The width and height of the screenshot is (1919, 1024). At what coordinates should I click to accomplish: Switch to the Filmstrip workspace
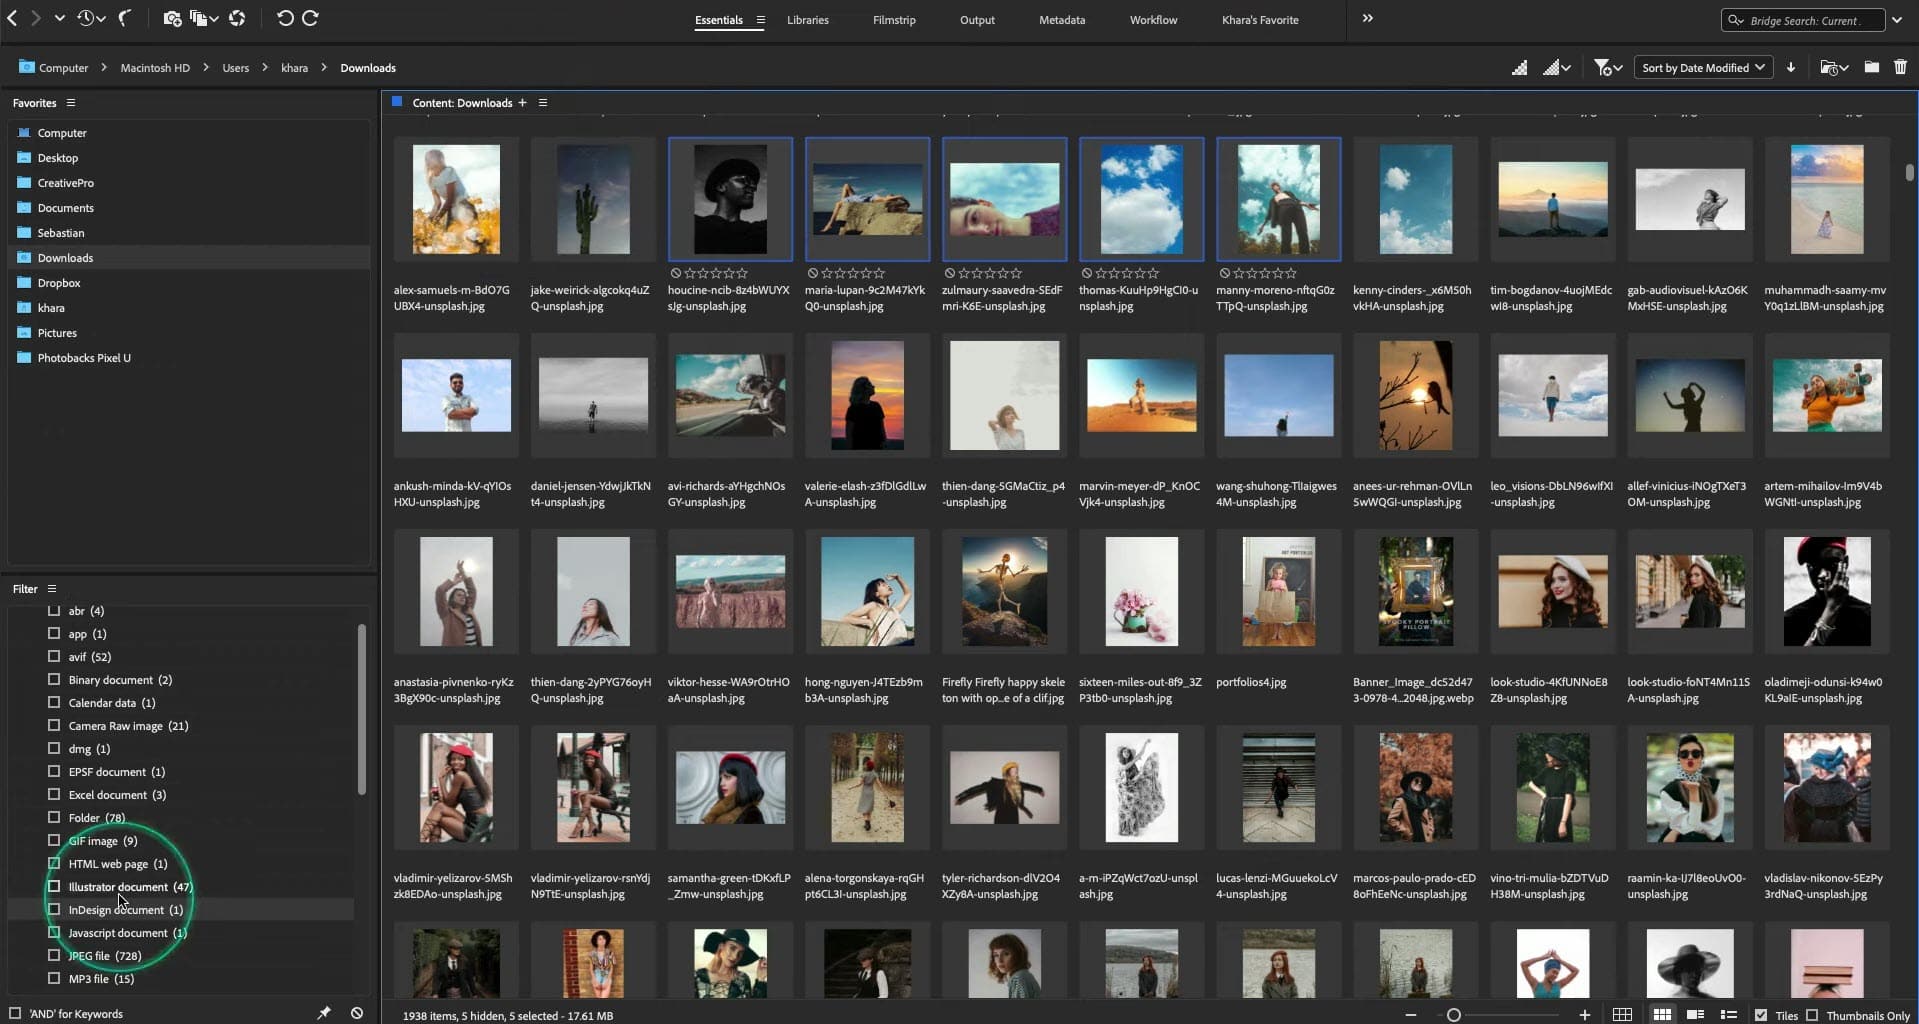point(893,20)
